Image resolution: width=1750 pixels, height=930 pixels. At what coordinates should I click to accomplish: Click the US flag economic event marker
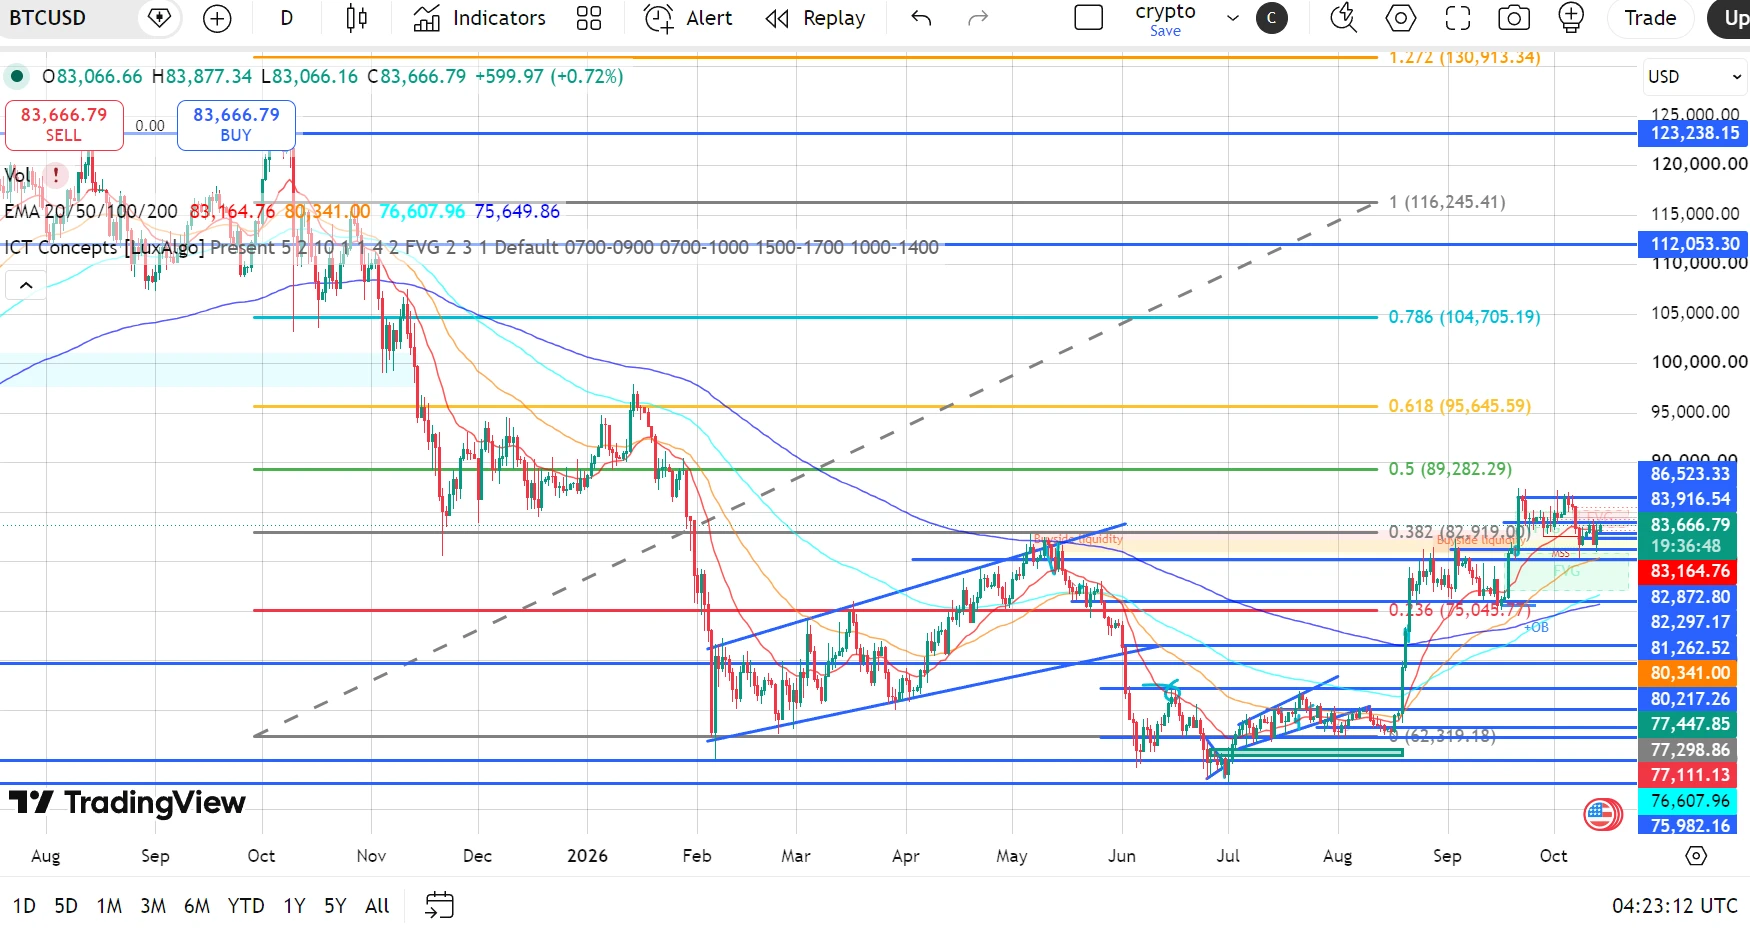point(1602,815)
